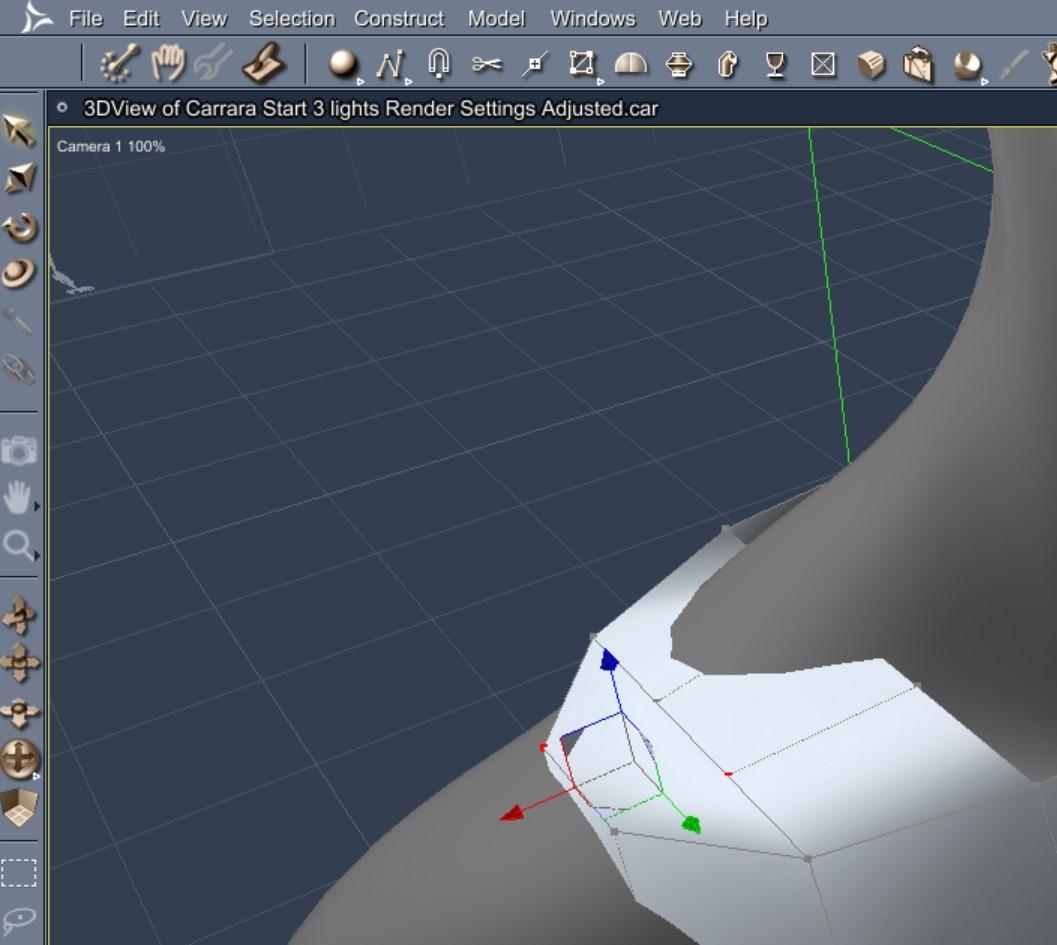Open the Windows menu
Image resolution: width=1057 pixels, height=945 pixels.
click(x=593, y=18)
